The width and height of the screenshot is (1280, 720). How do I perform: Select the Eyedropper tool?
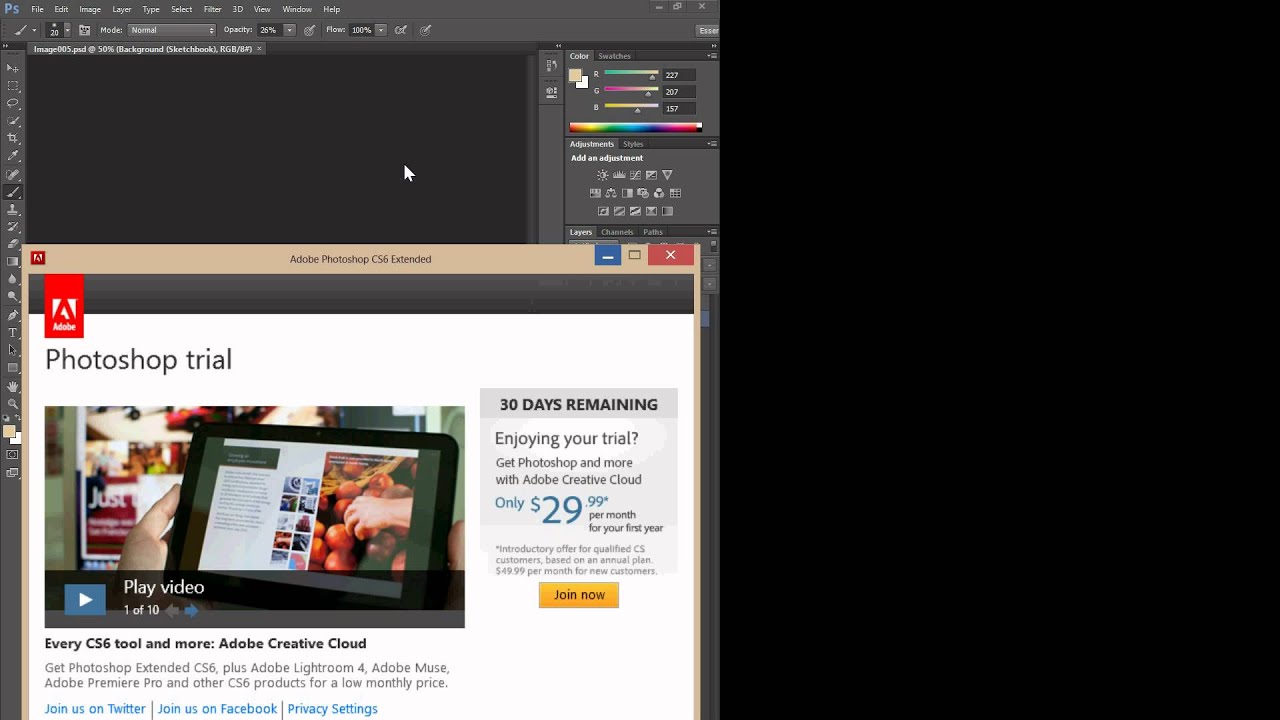(13, 156)
